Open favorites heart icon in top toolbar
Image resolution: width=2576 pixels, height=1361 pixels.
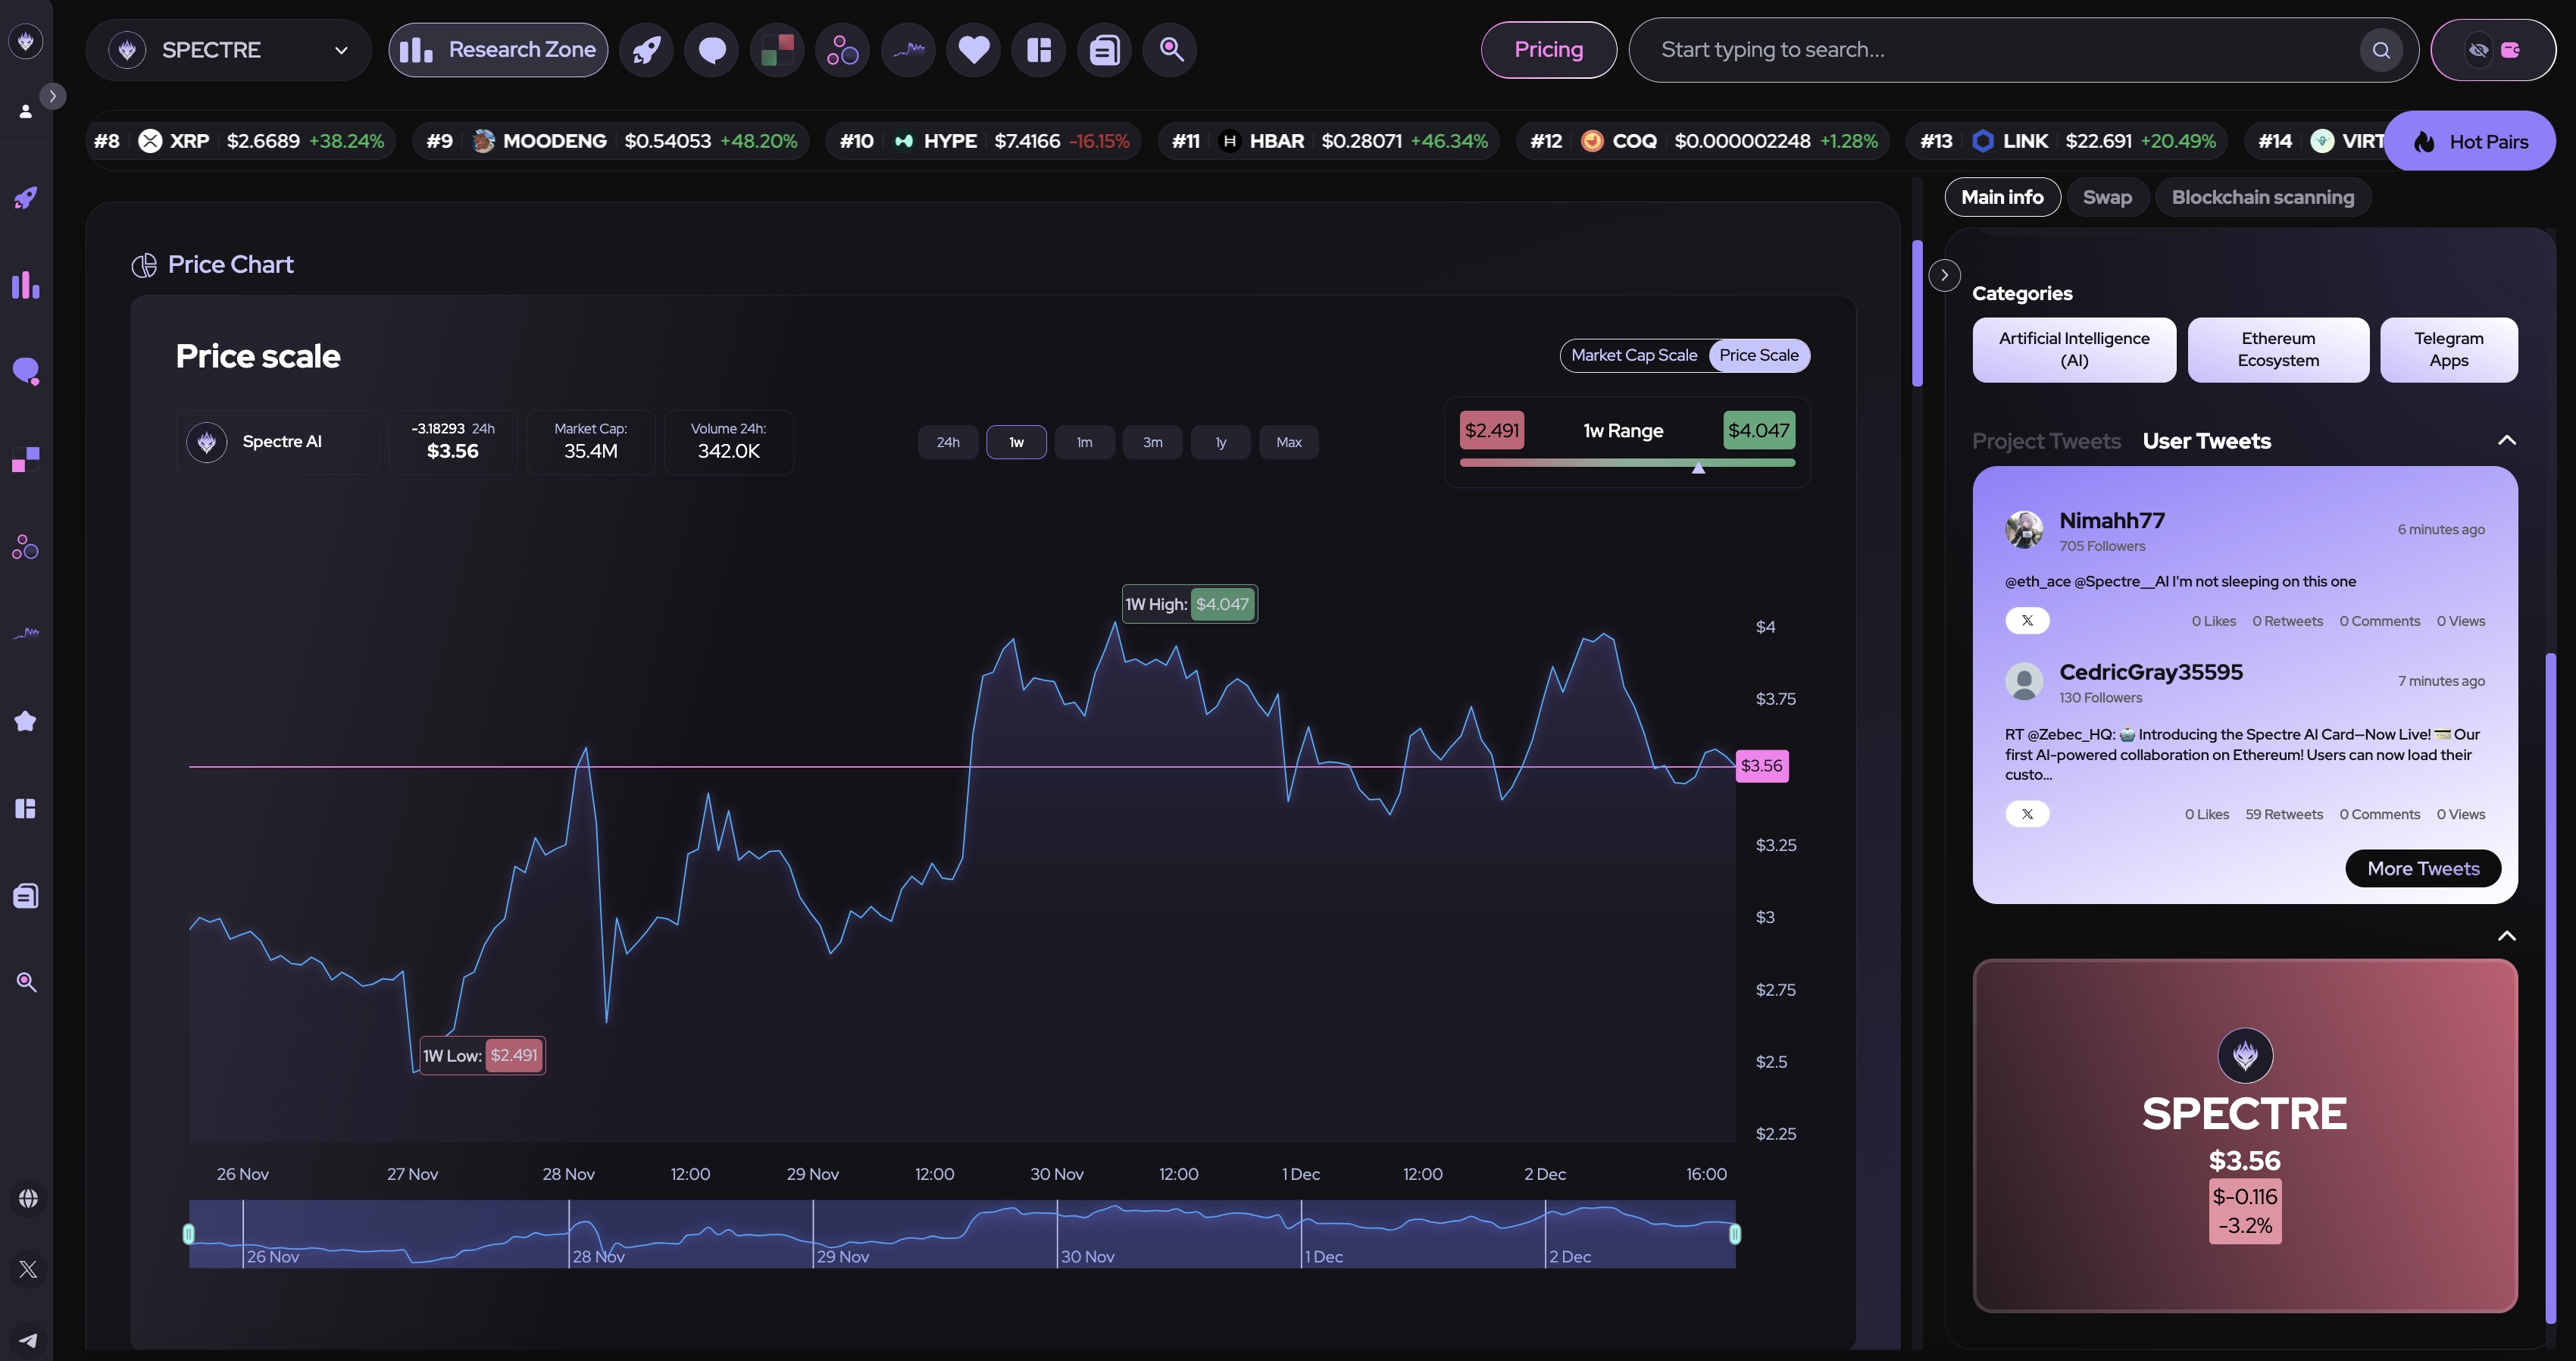point(973,50)
